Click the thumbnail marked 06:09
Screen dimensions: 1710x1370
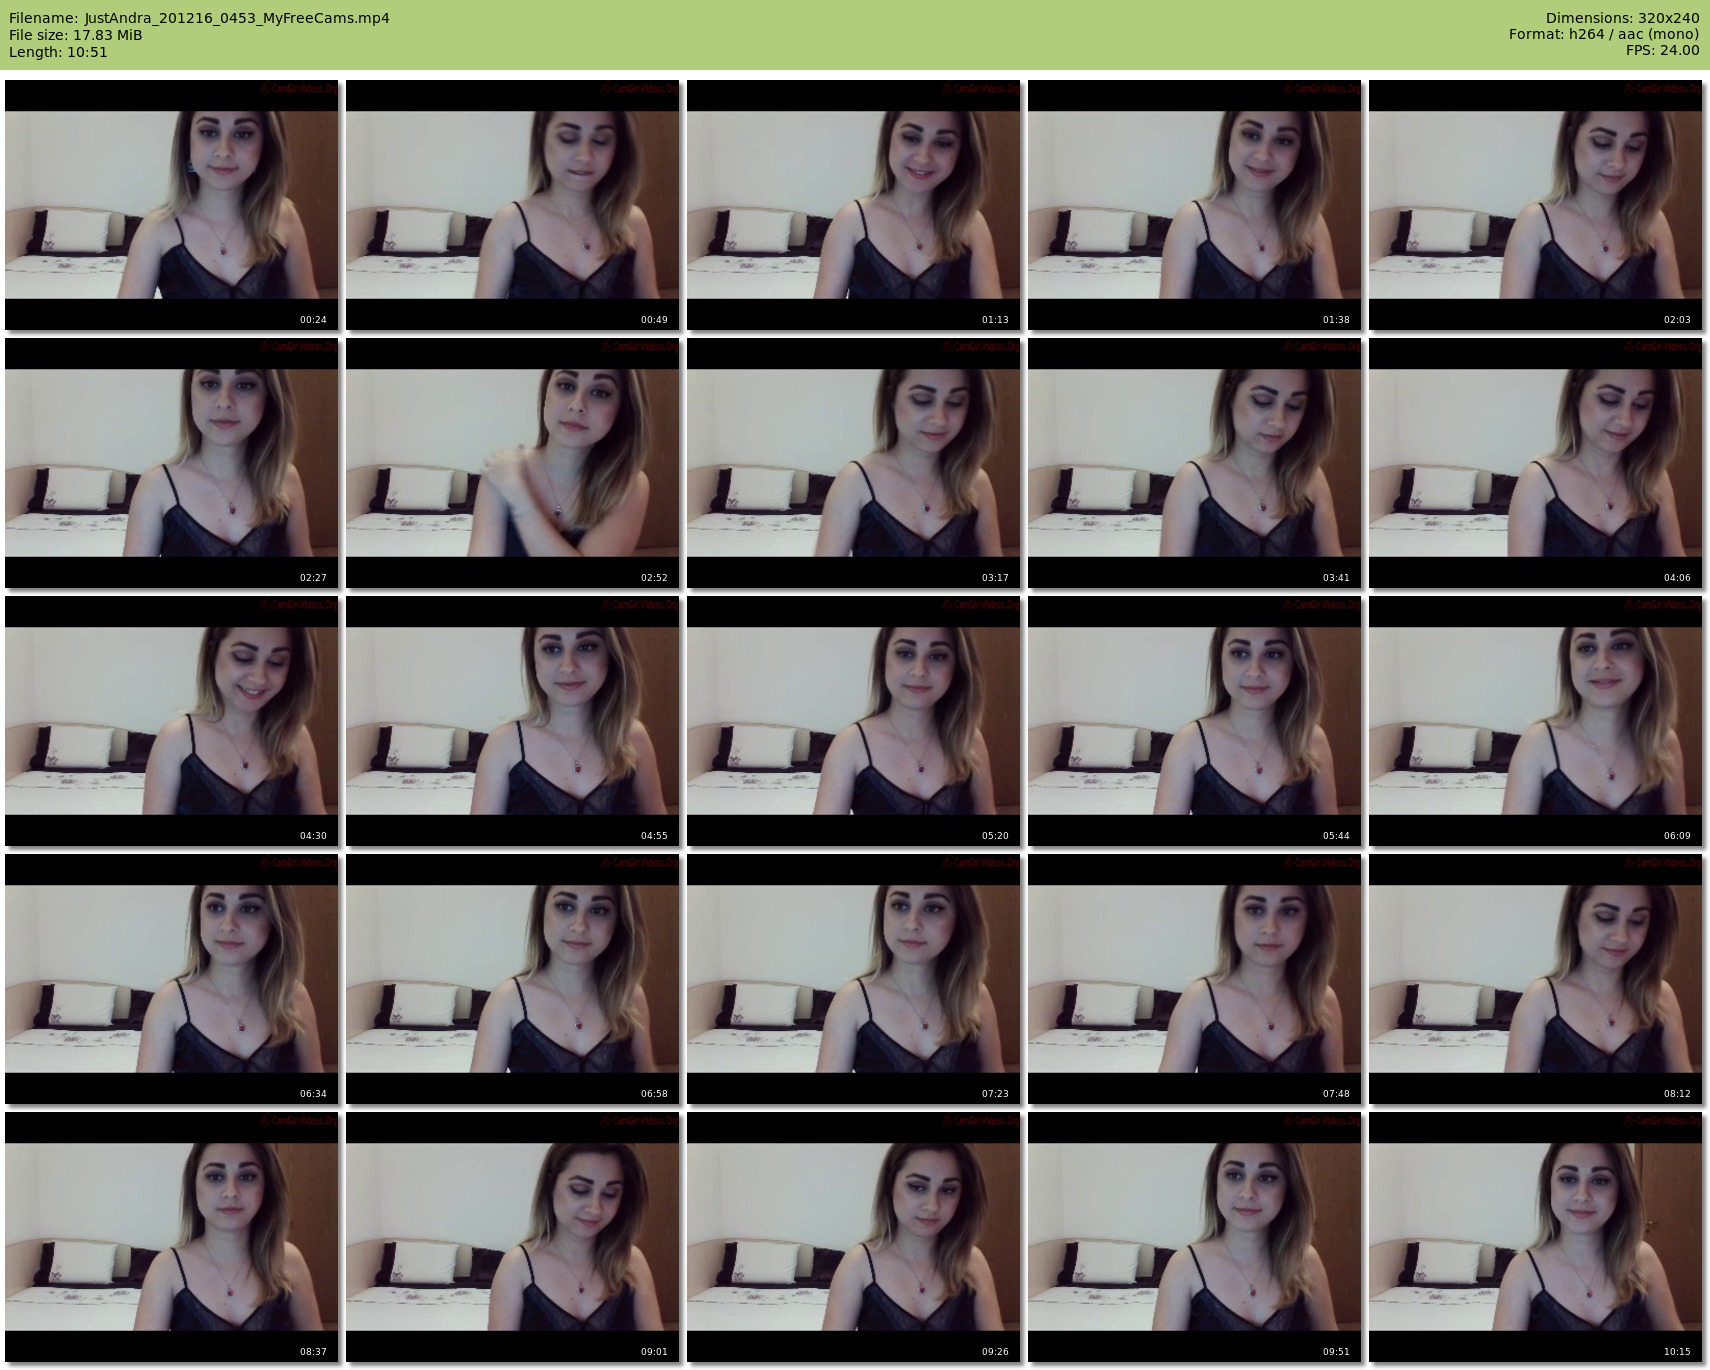(1535, 721)
